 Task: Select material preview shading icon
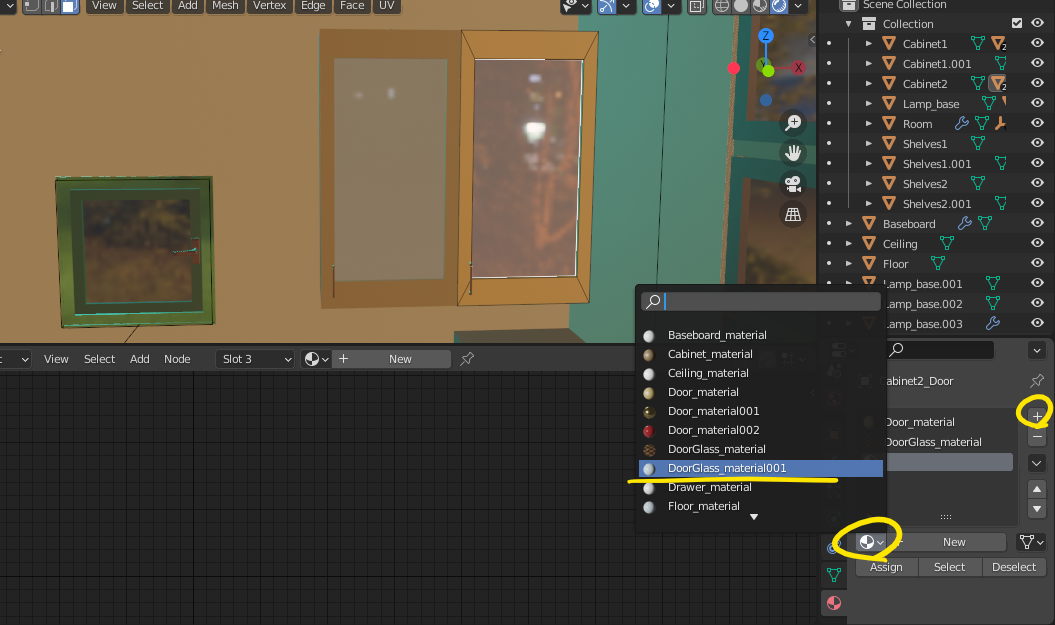pos(760,6)
